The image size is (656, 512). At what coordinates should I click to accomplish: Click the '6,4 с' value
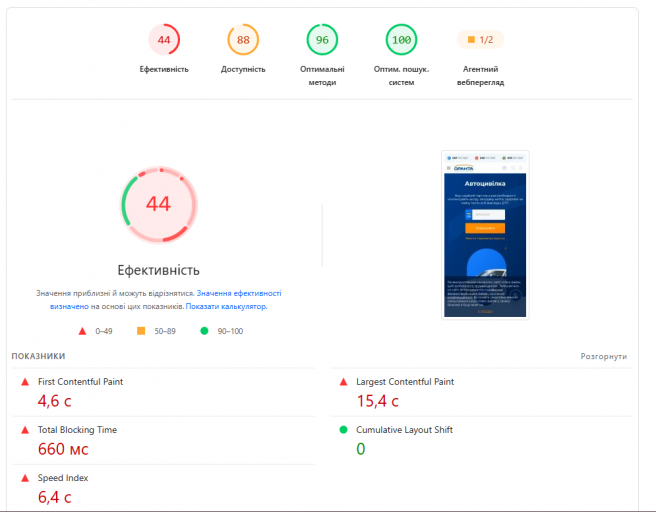click(x=54, y=497)
